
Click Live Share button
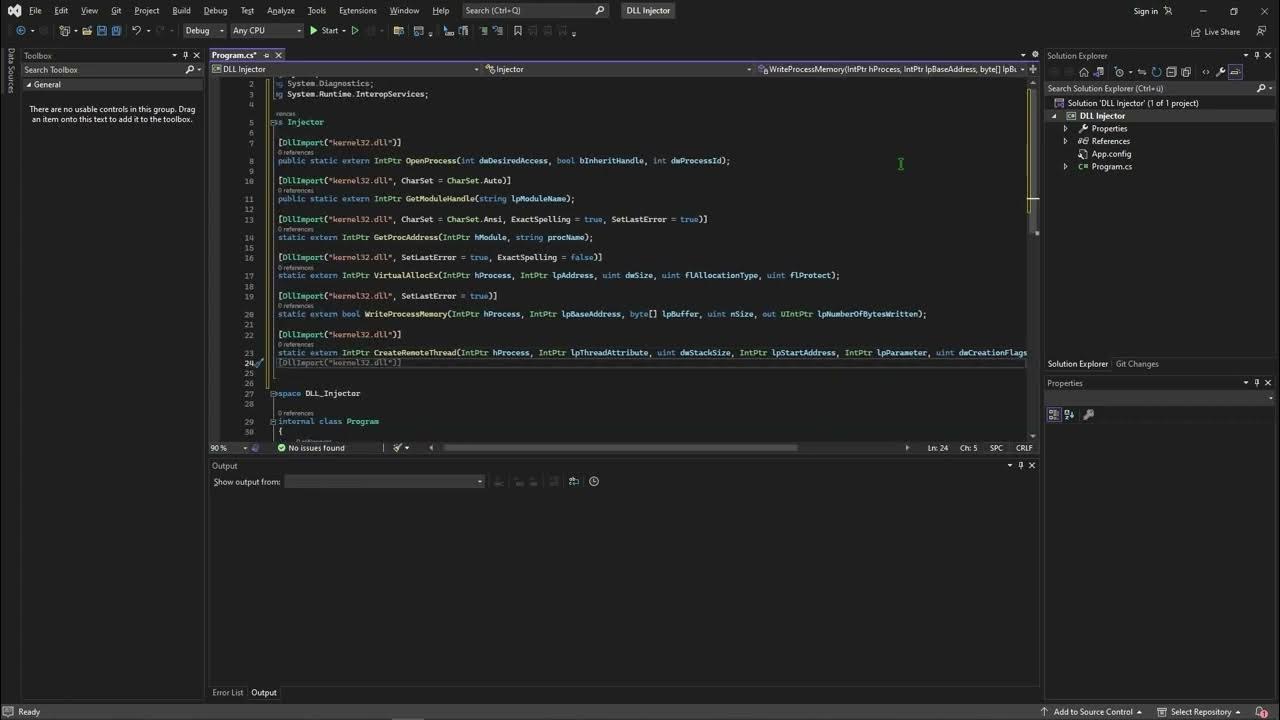pos(1215,32)
